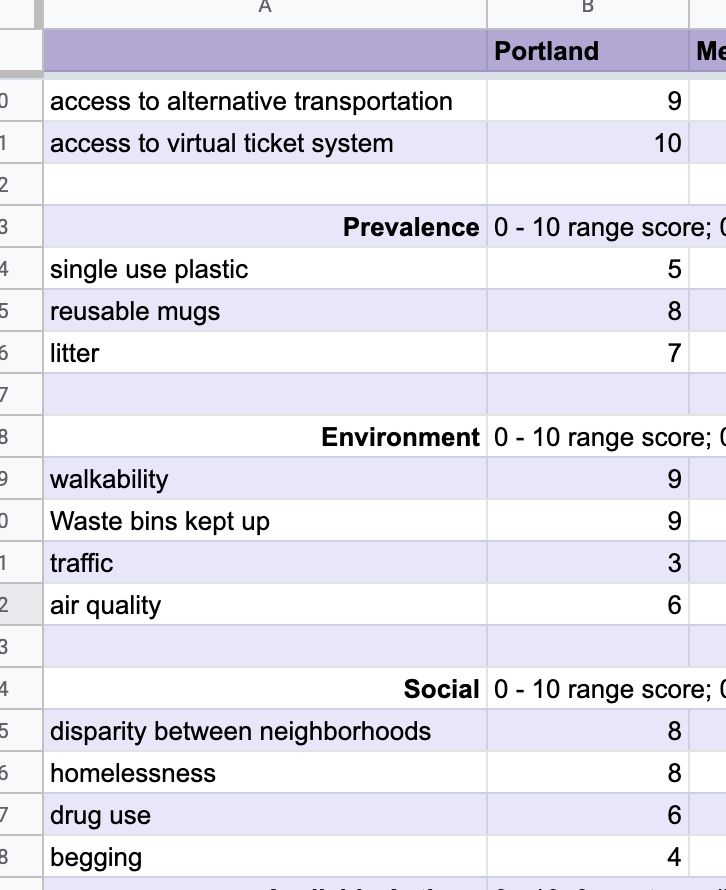Select the score 10 beside virtual ticket system
726x890 pixels.
[x=585, y=143]
